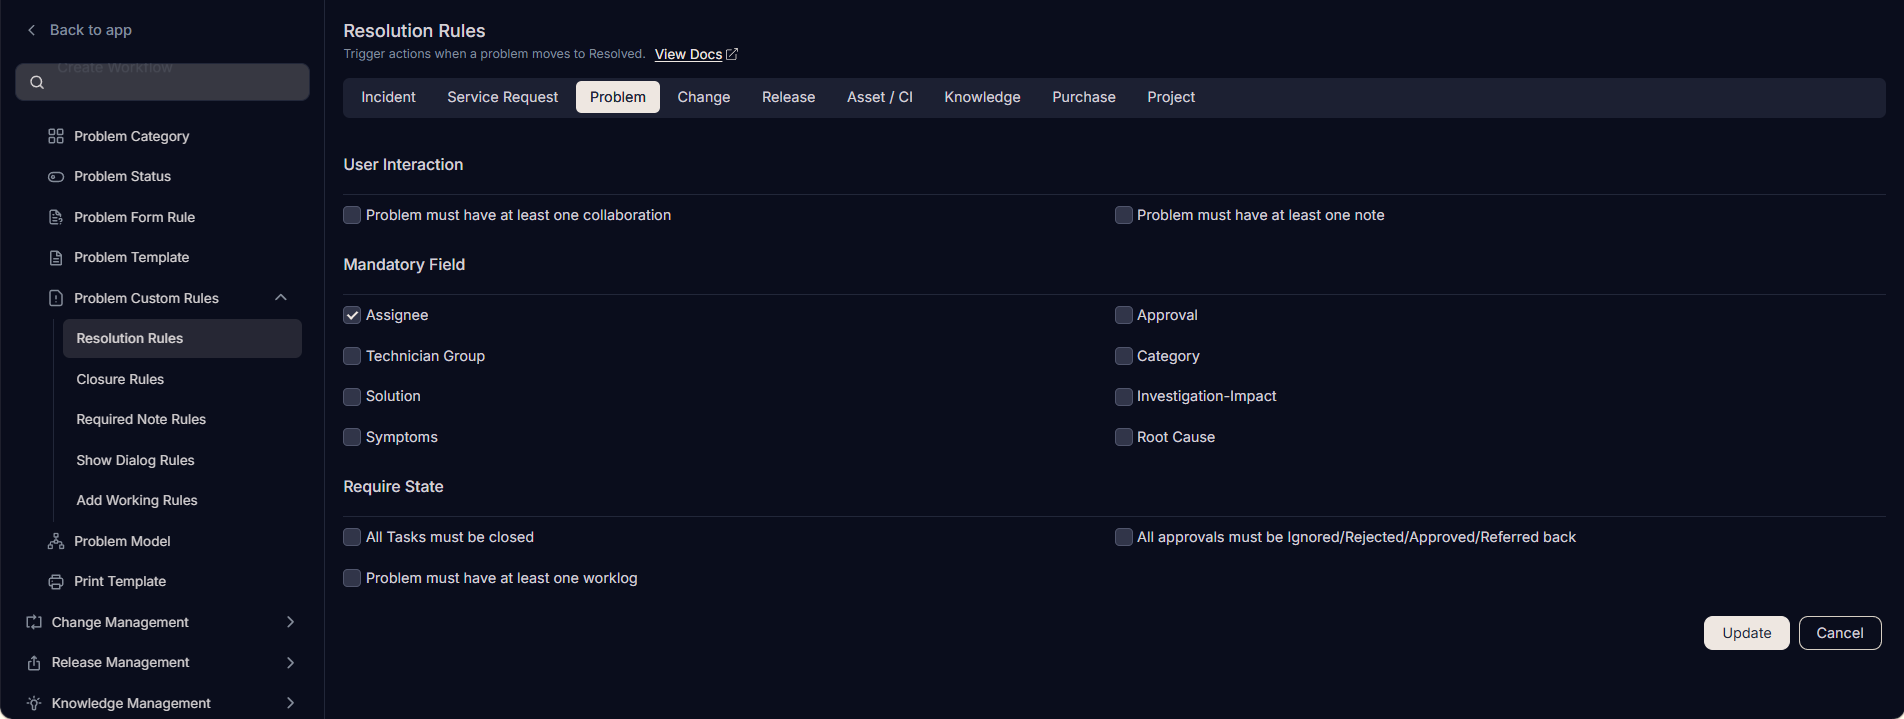Screen dimensions: 1904x719
Task: Expand the Change Management section
Action: (290, 622)
